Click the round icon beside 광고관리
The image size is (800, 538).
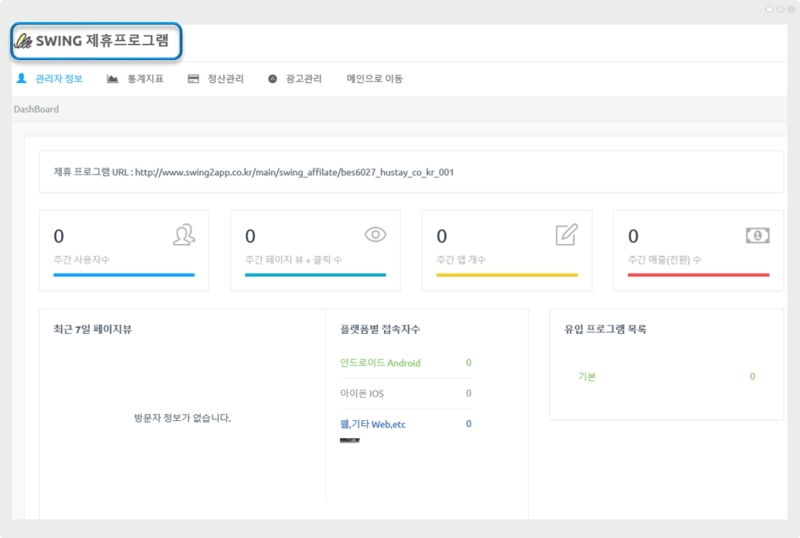click(x=272, y=78)
